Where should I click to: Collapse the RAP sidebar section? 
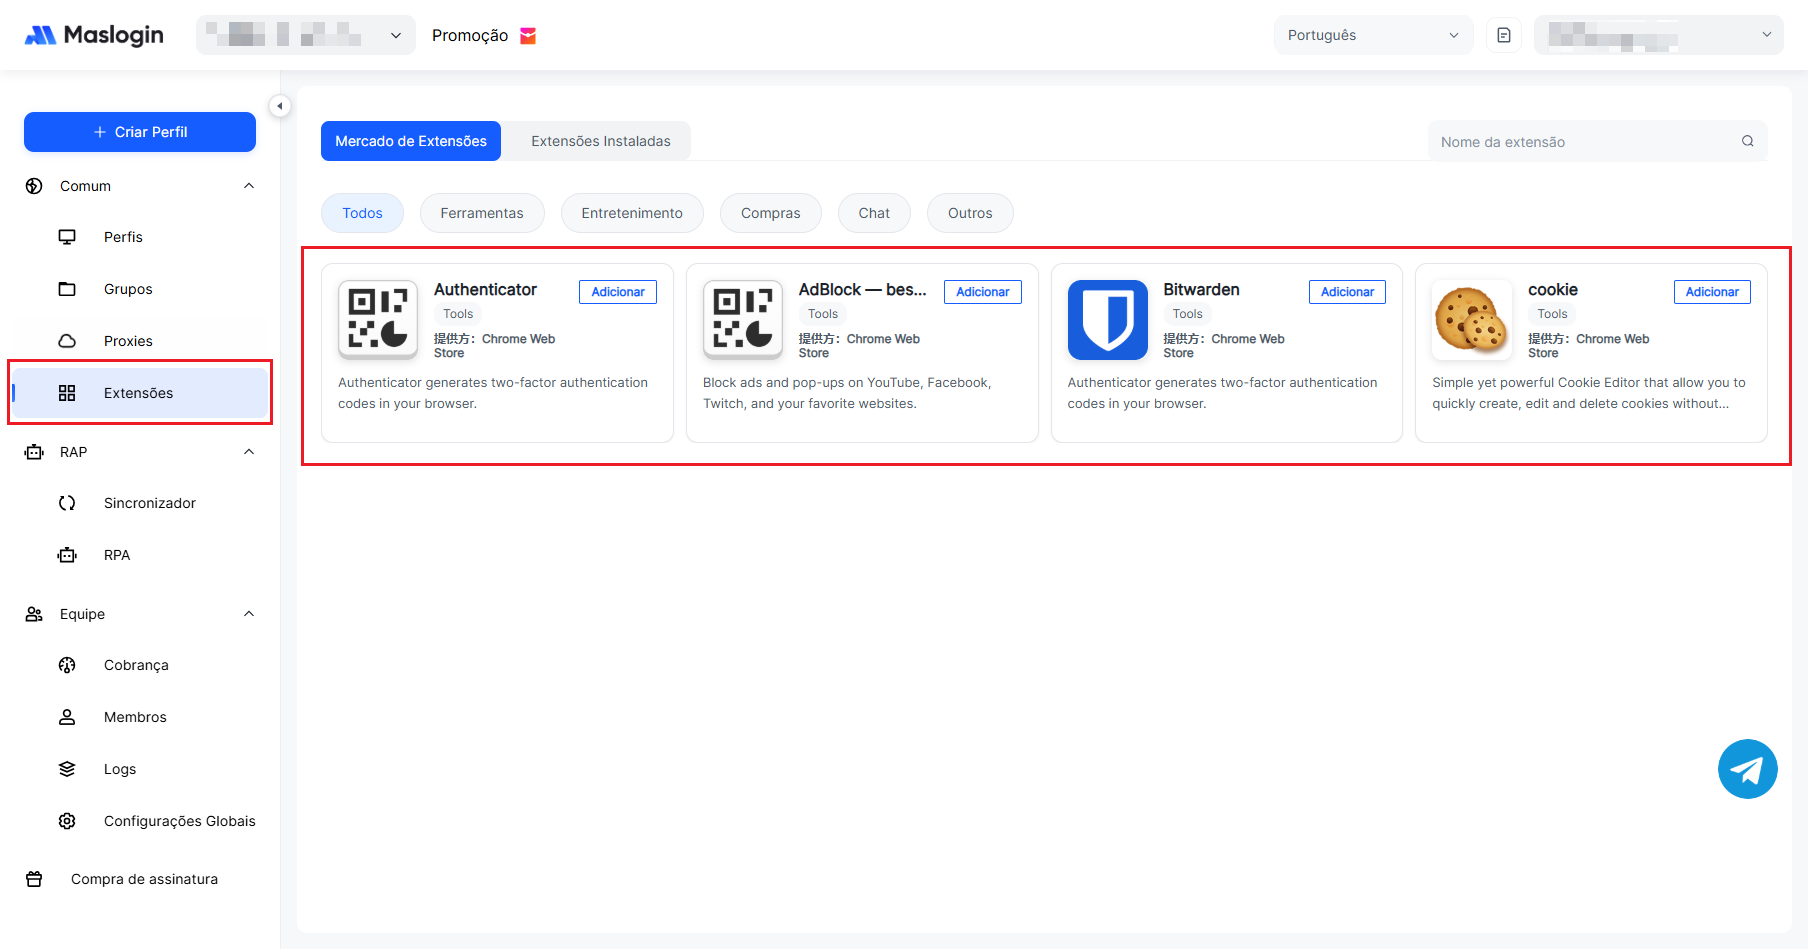click(249, 452)
